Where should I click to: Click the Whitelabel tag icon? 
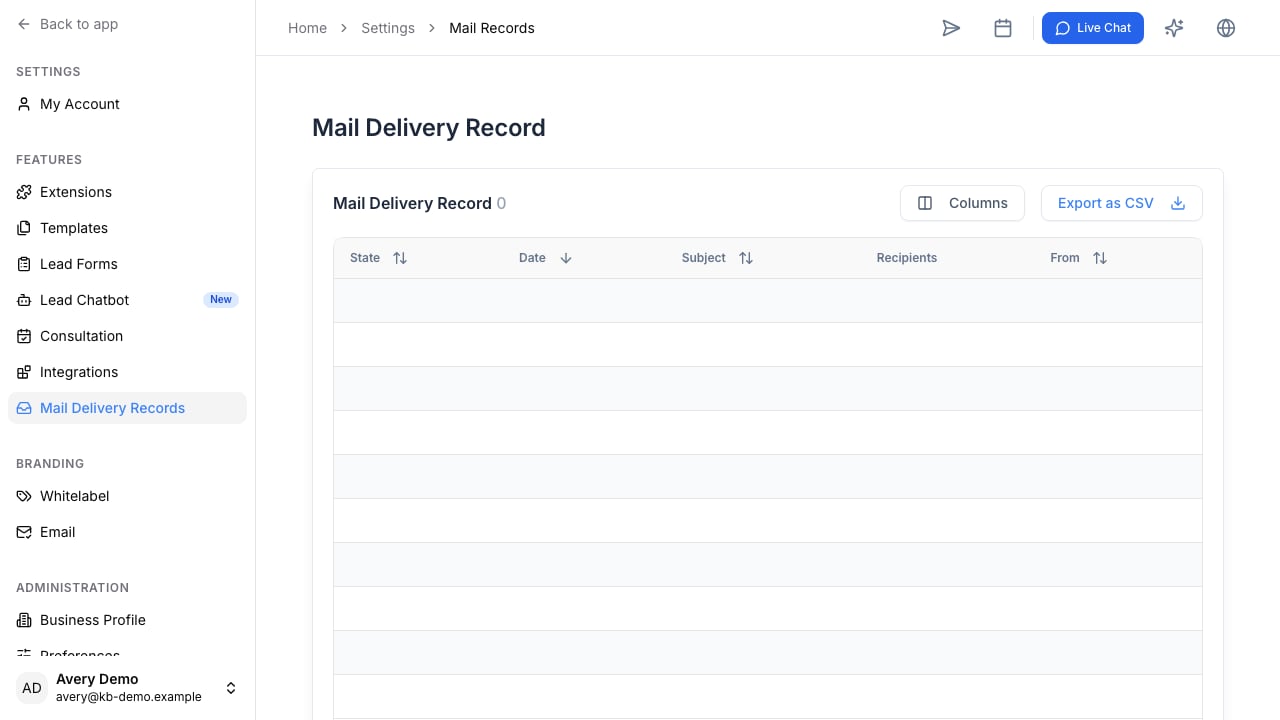coord(24,496)
